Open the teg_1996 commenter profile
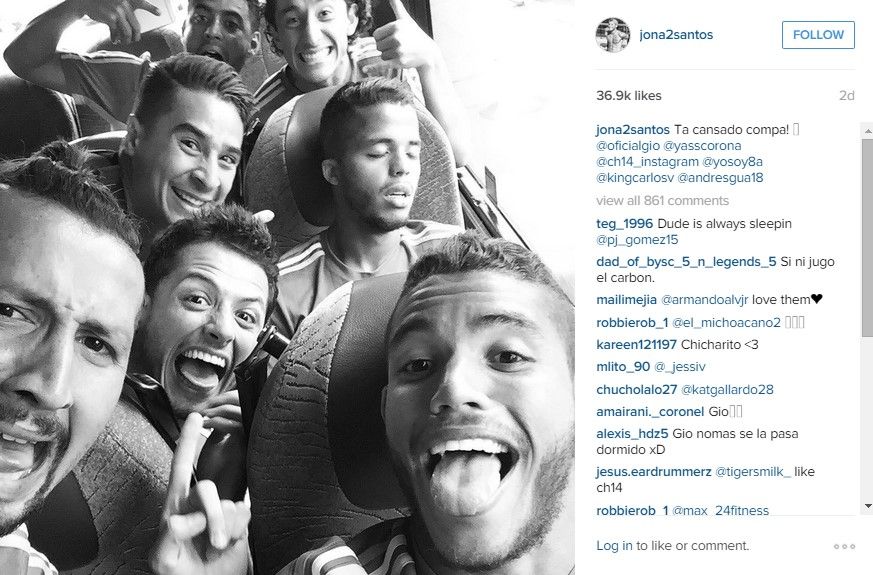 [x=624, y=224]
